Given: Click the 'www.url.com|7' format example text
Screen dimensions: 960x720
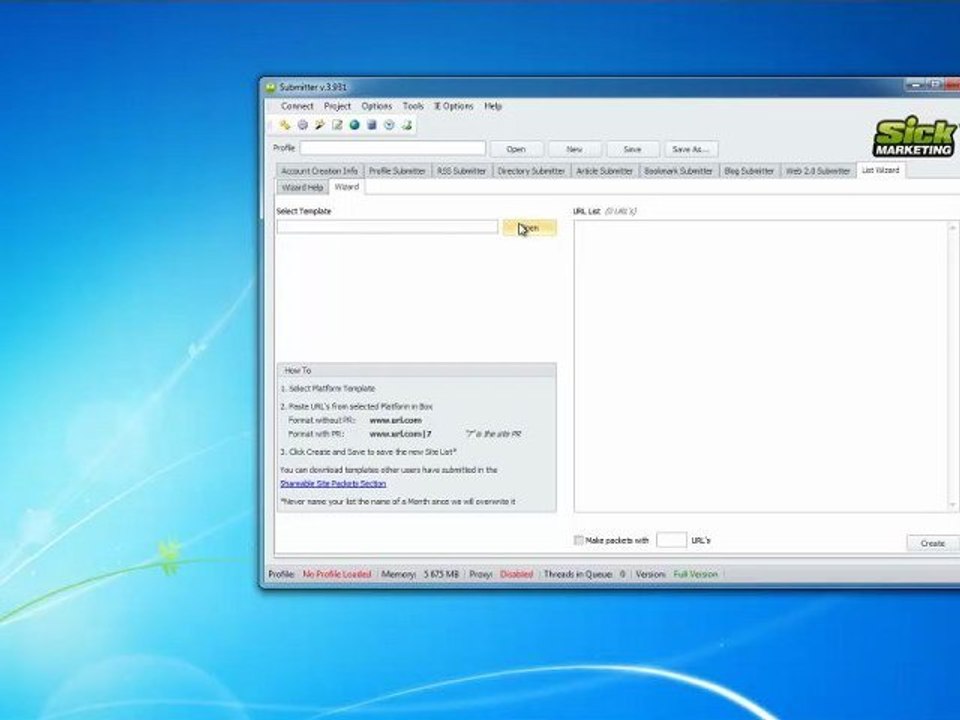Looking at the screenshot, I should coord(400,434).
